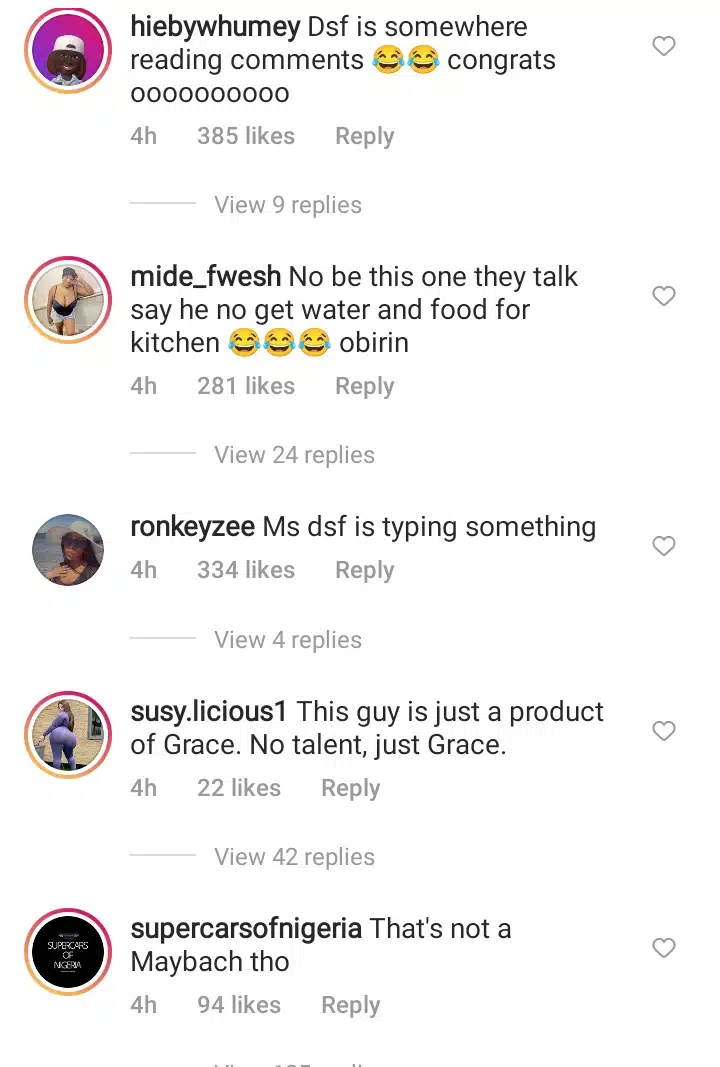Expand View 42 replies
The width and height of the screenshot is (720, 1067).
tap(294, 857)
